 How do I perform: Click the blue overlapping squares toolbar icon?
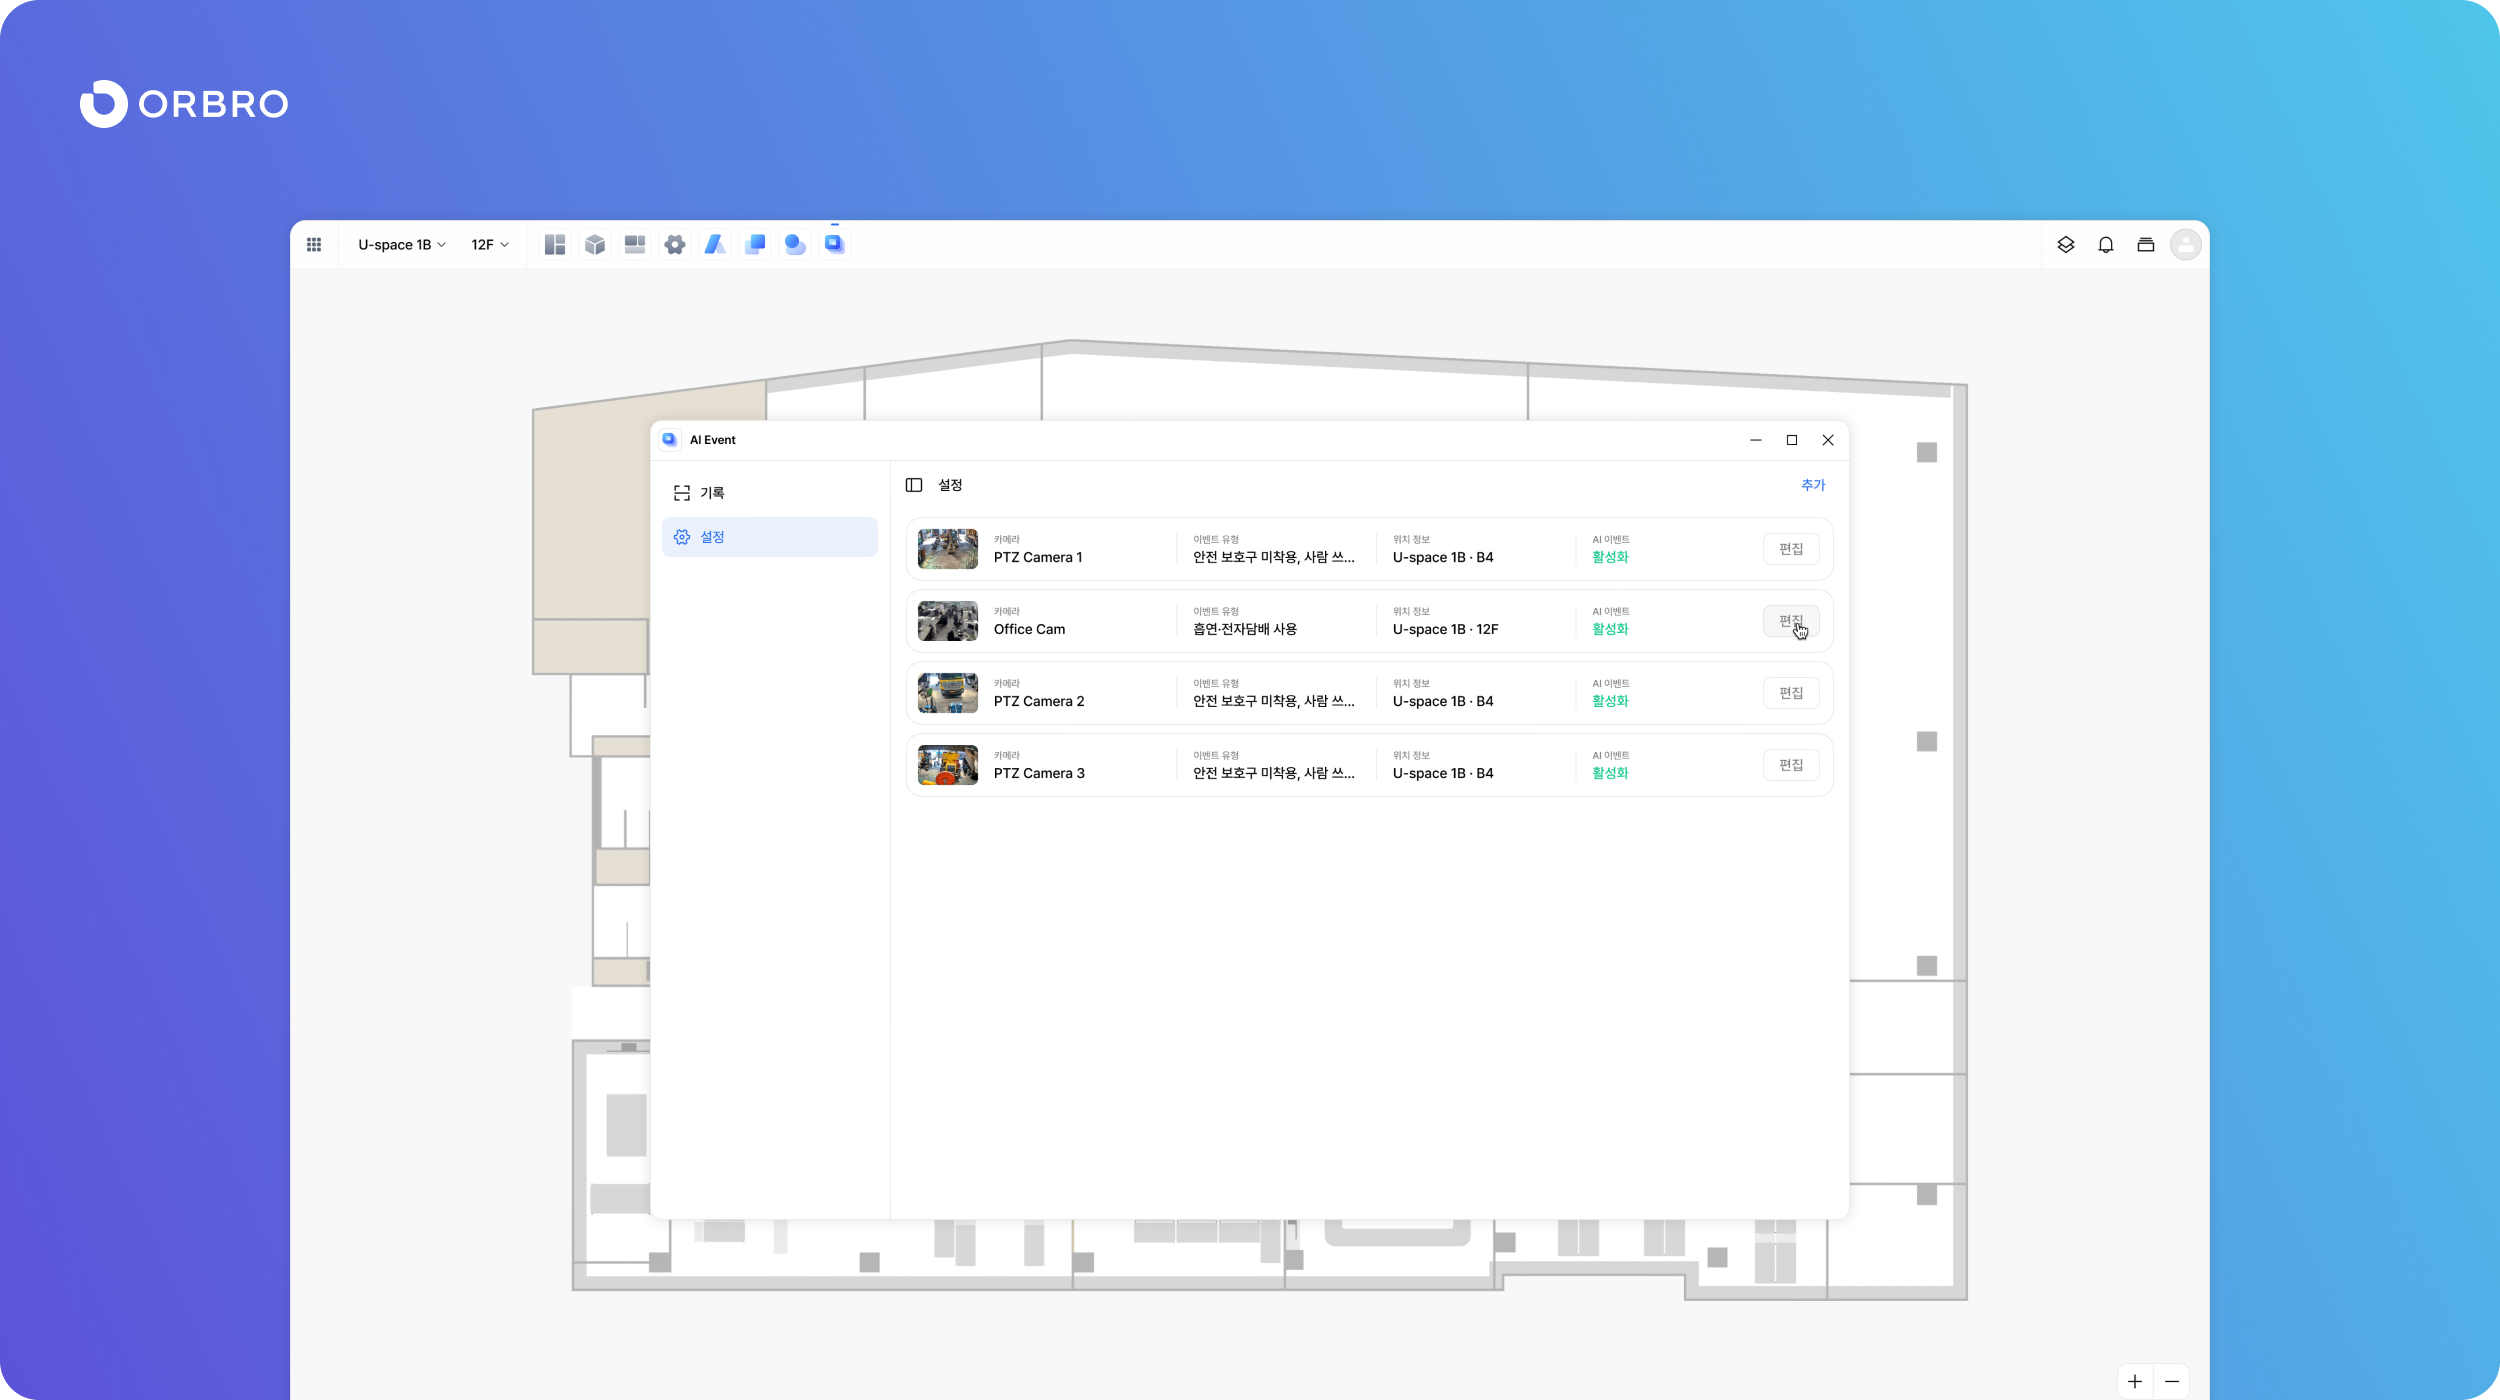tap(755, 244)
